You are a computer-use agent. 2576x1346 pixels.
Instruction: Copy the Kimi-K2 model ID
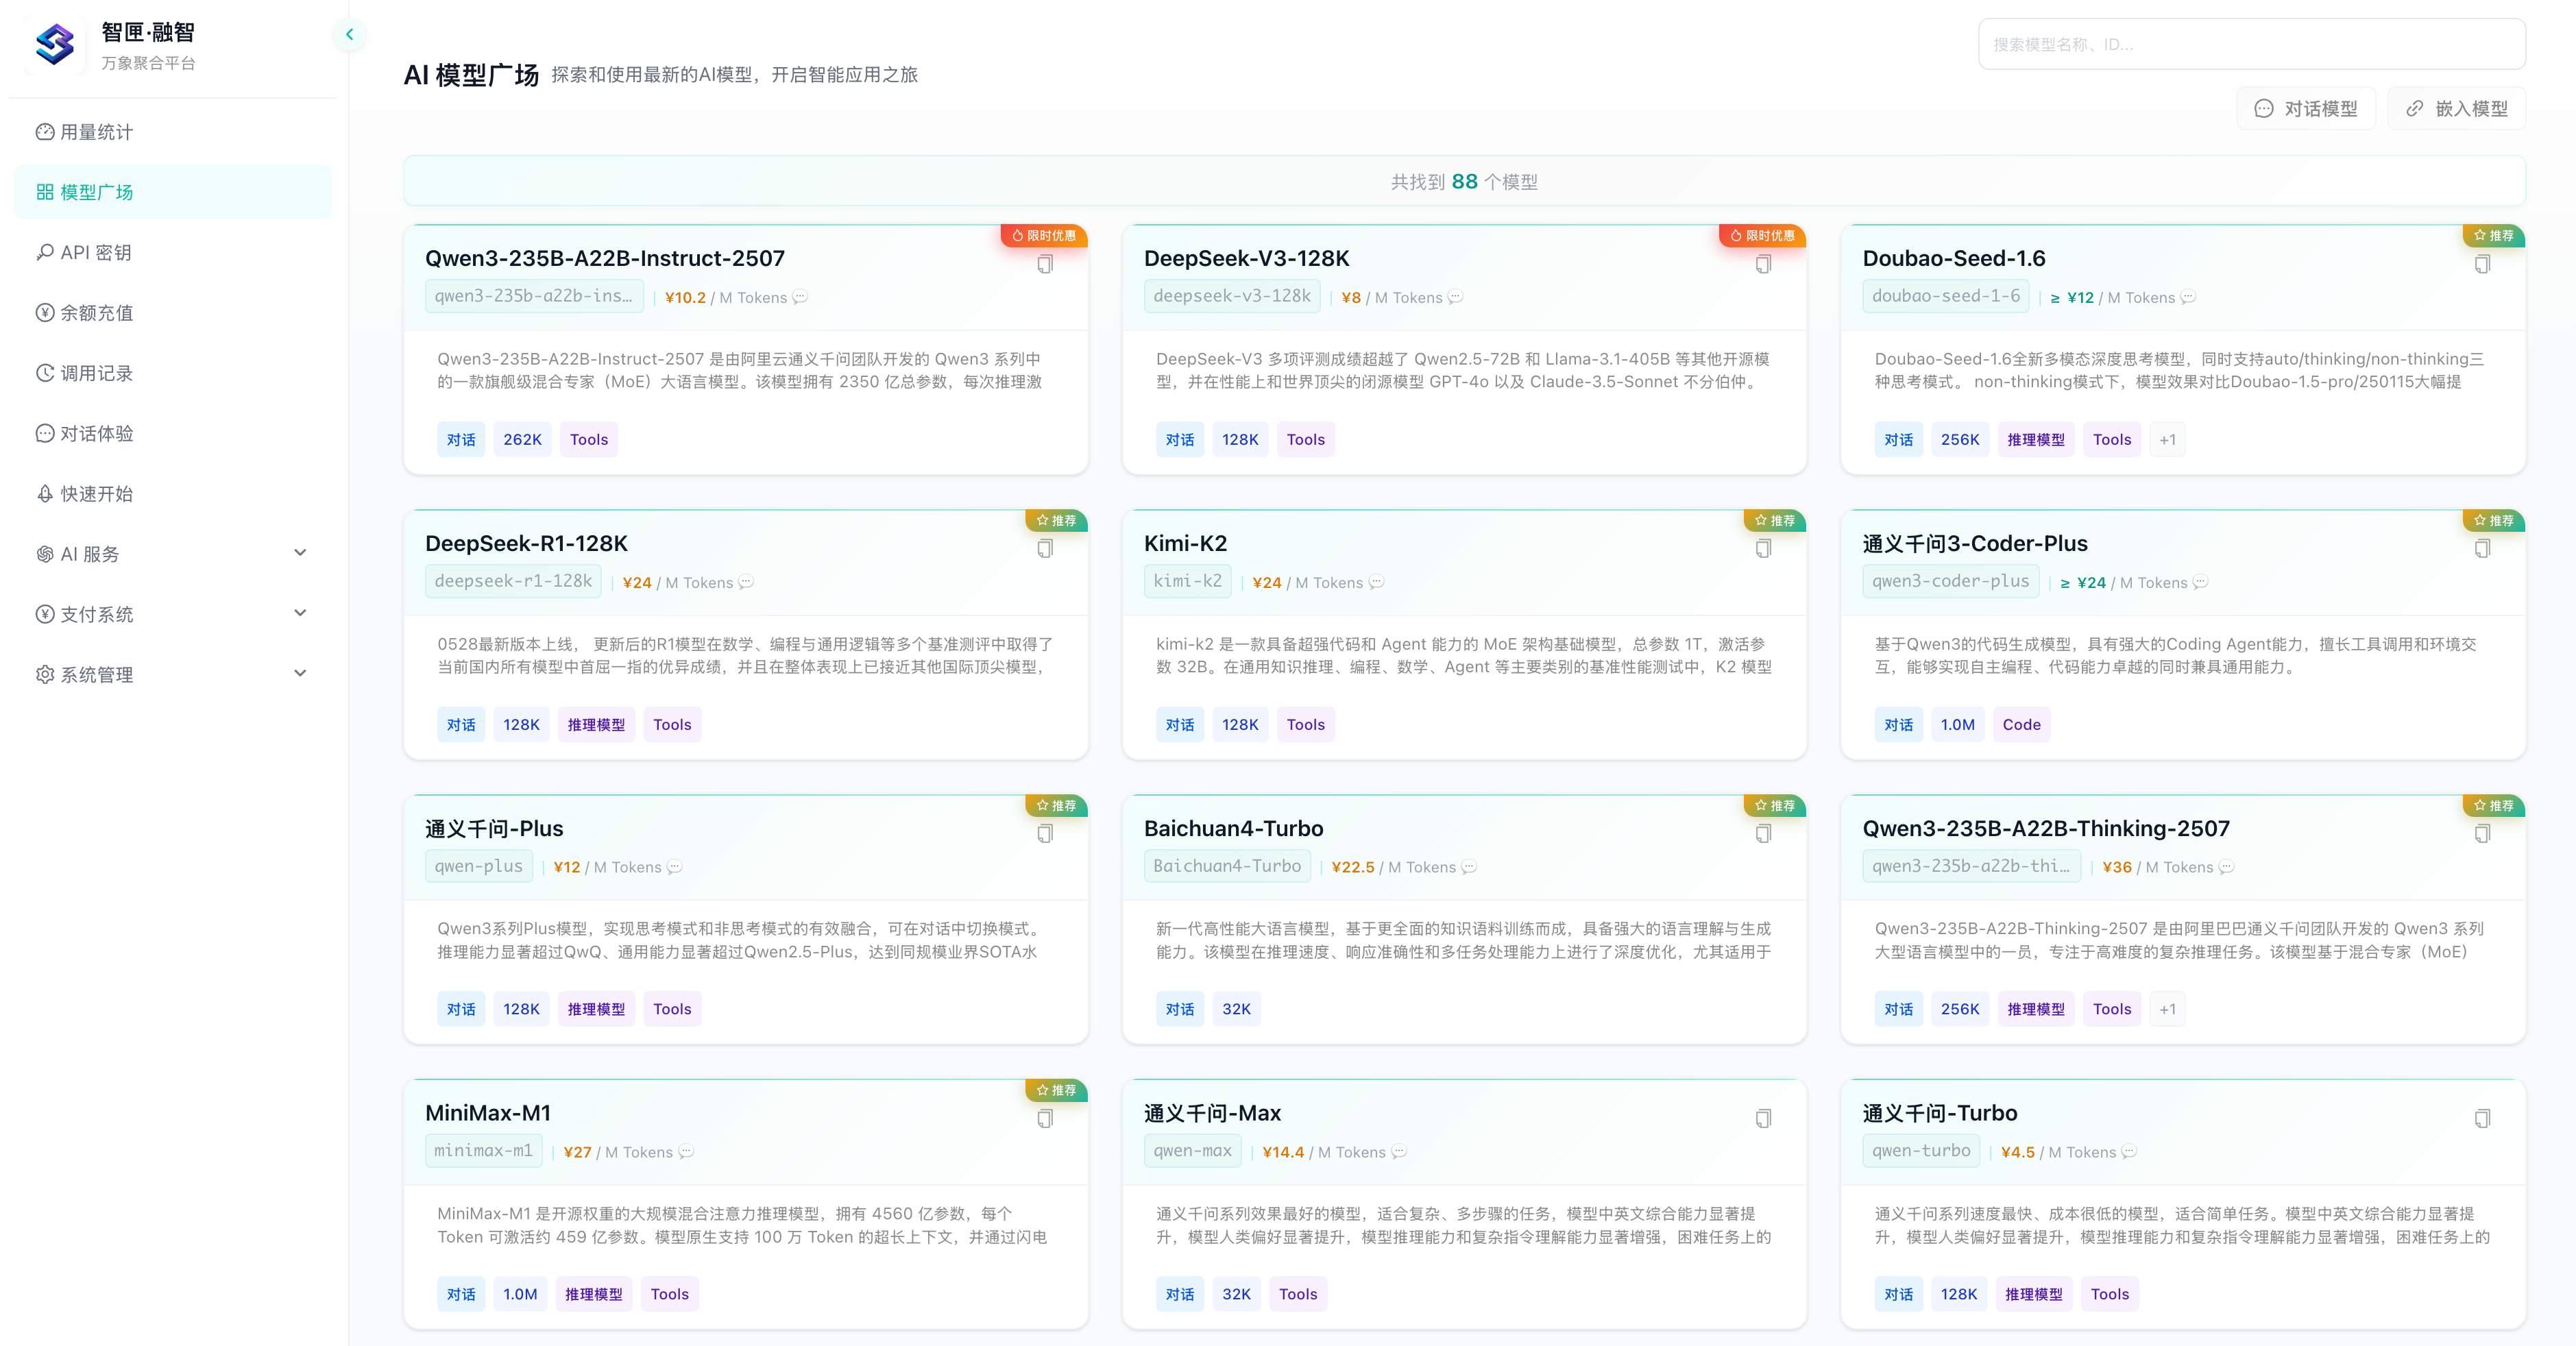pos(1763,548)
